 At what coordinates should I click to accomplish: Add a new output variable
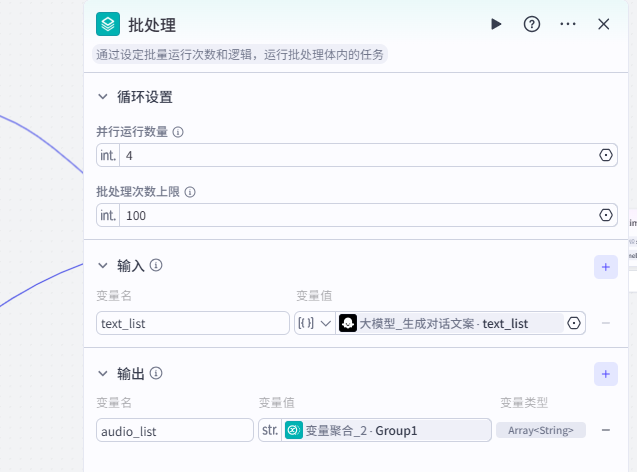[x=605, y=374]
